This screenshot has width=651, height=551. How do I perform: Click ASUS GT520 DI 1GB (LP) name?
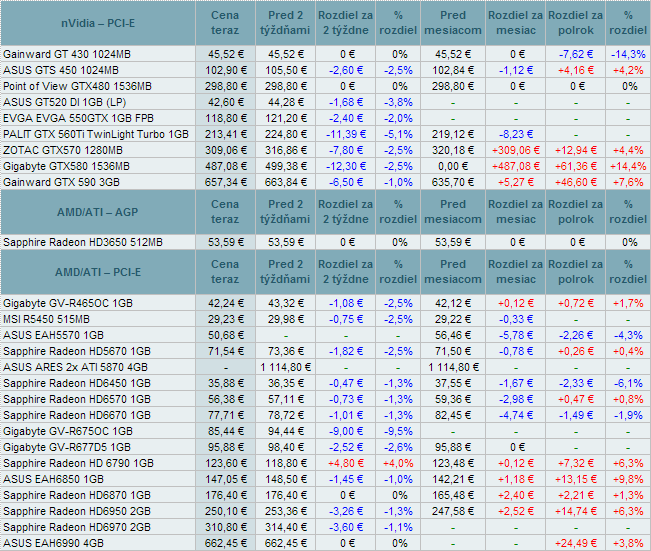(64, 102)
